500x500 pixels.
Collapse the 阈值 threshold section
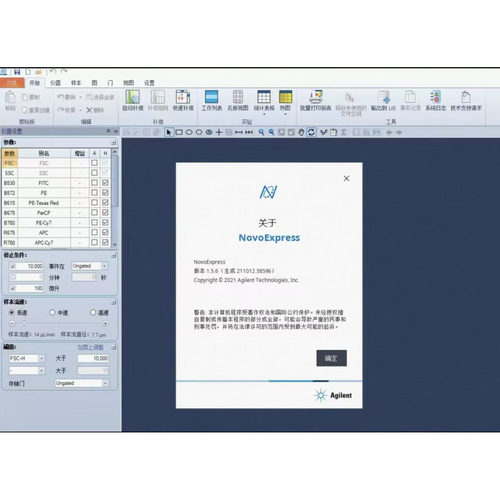(114, 347)
